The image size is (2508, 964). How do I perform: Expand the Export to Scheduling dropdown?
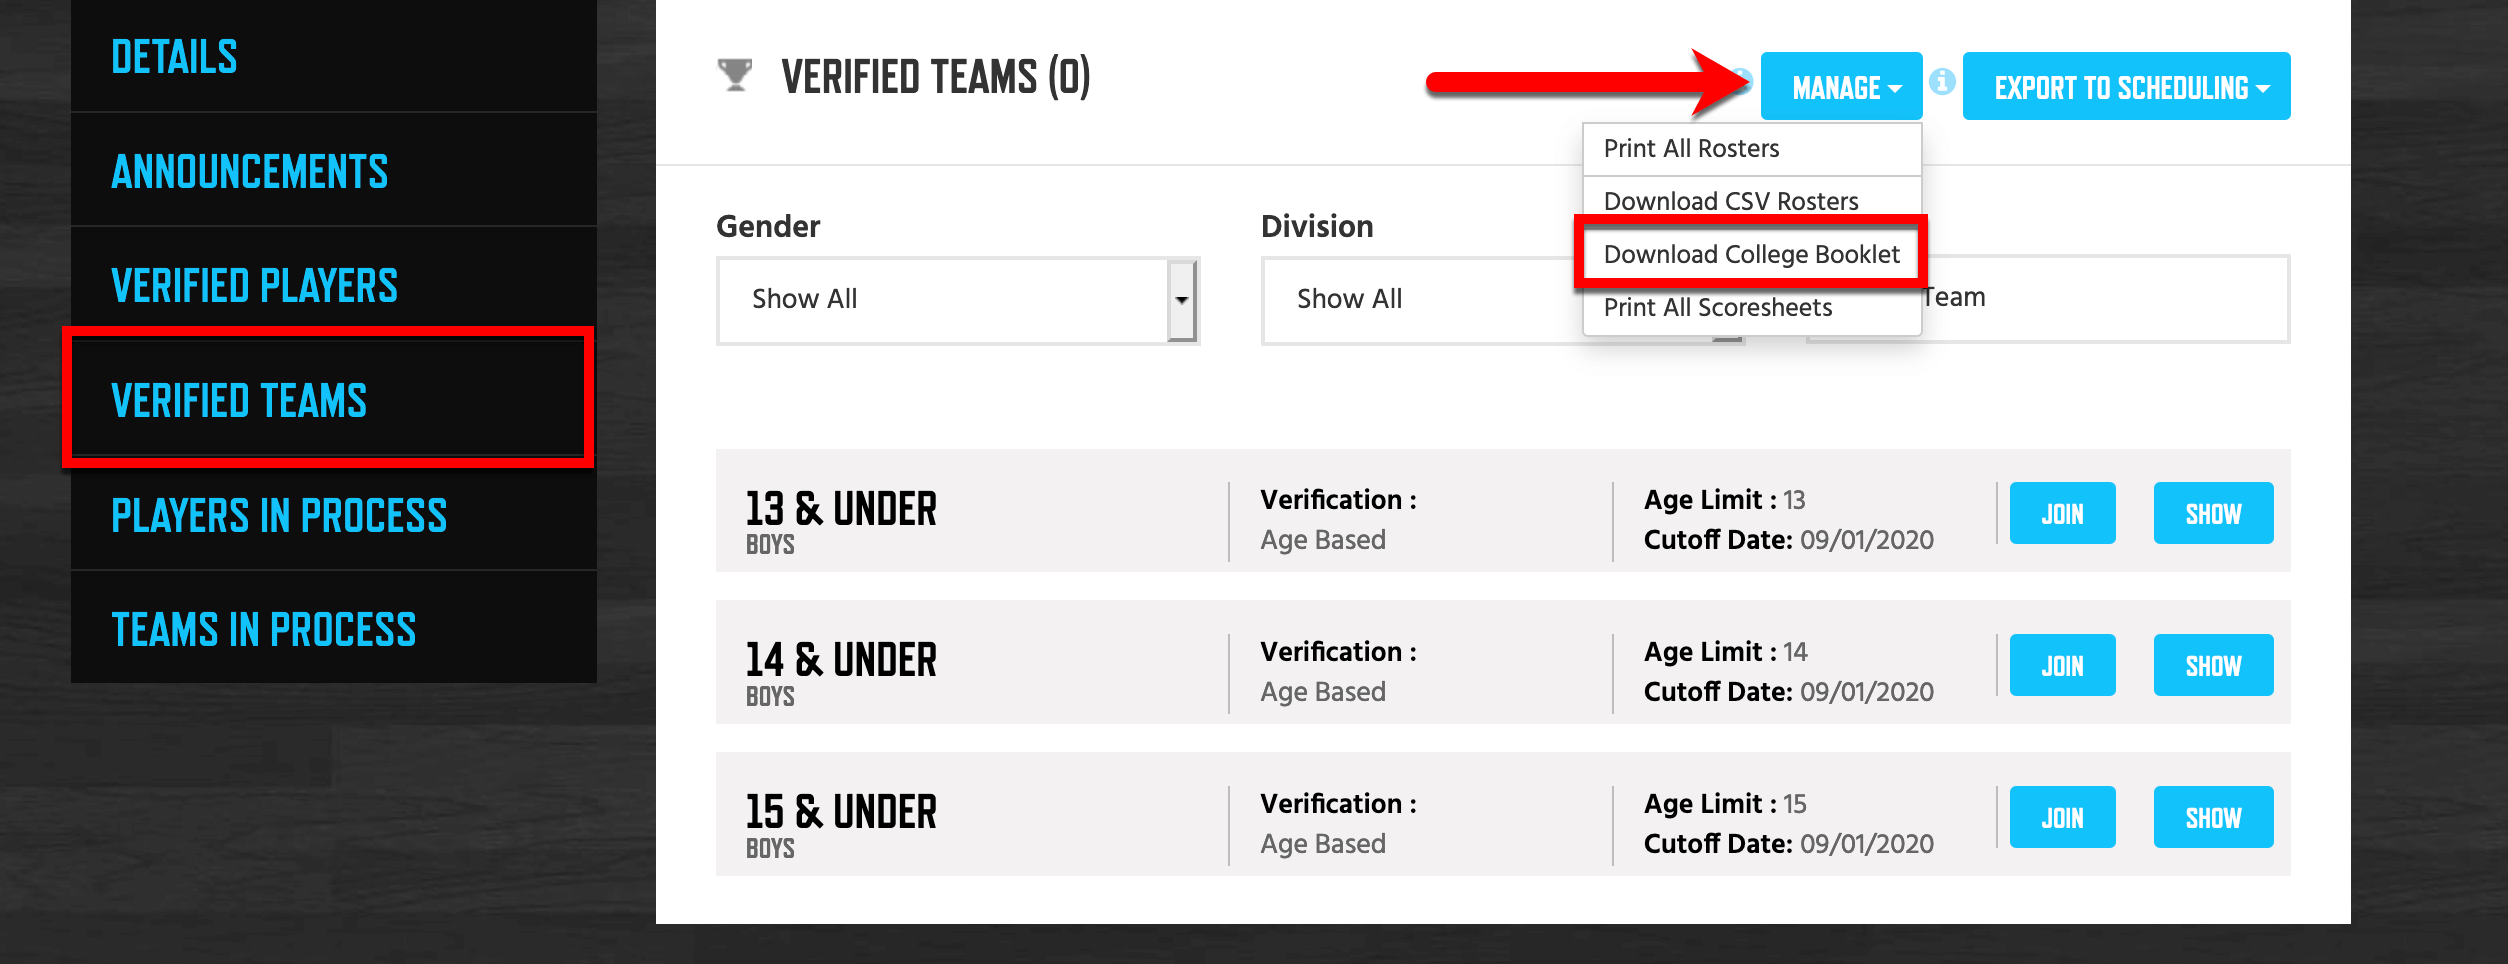coord(2126,87)
